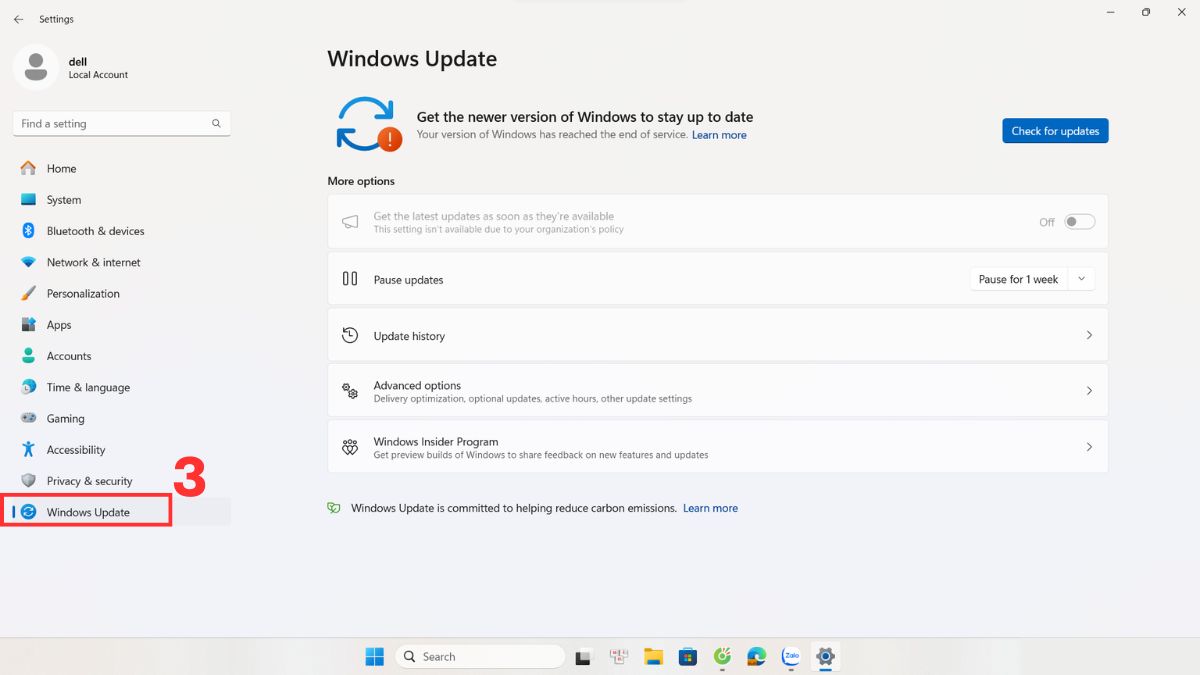
Task: Expand Windows Insider Program
Action: (717, 447)
